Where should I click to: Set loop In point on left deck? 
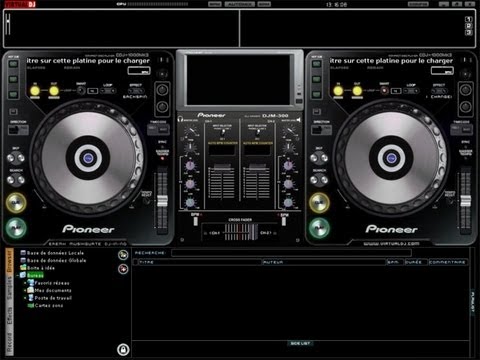point(35,90)
